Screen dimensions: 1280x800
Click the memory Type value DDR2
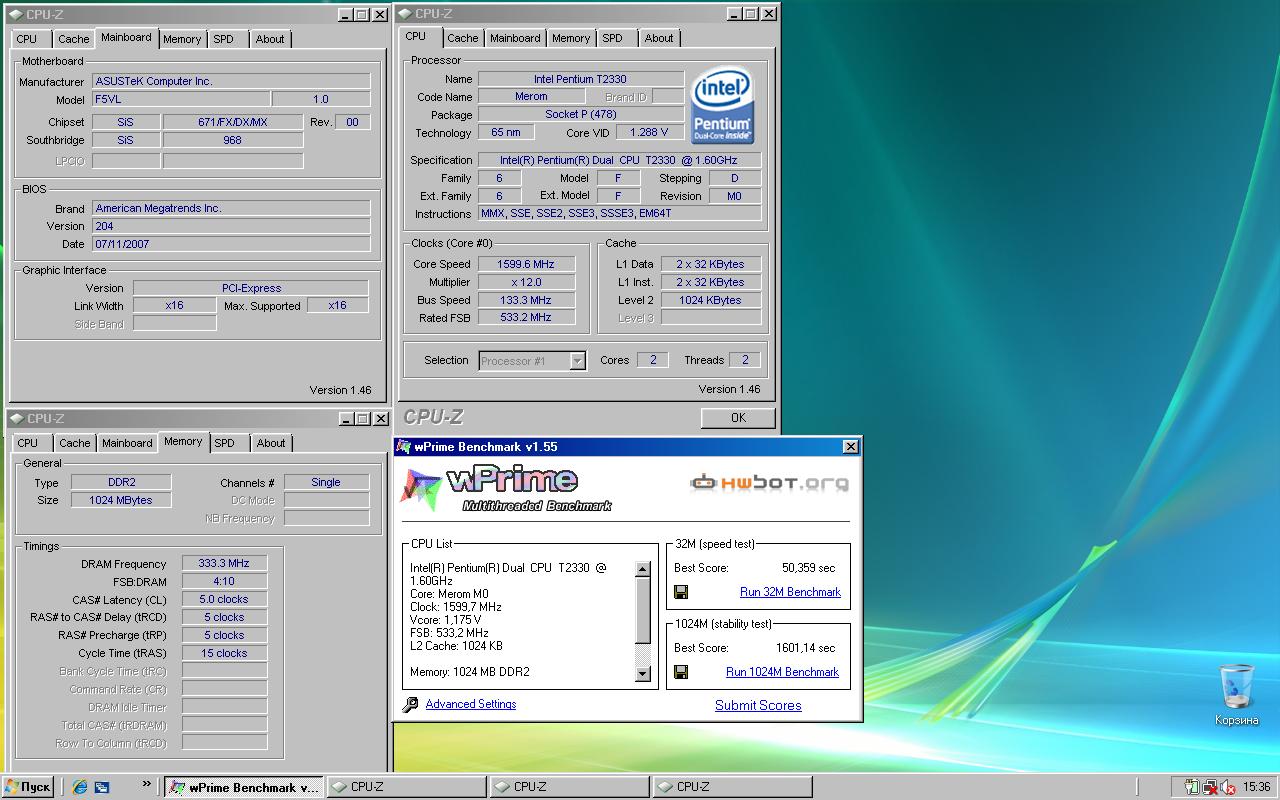coord(122,482)
